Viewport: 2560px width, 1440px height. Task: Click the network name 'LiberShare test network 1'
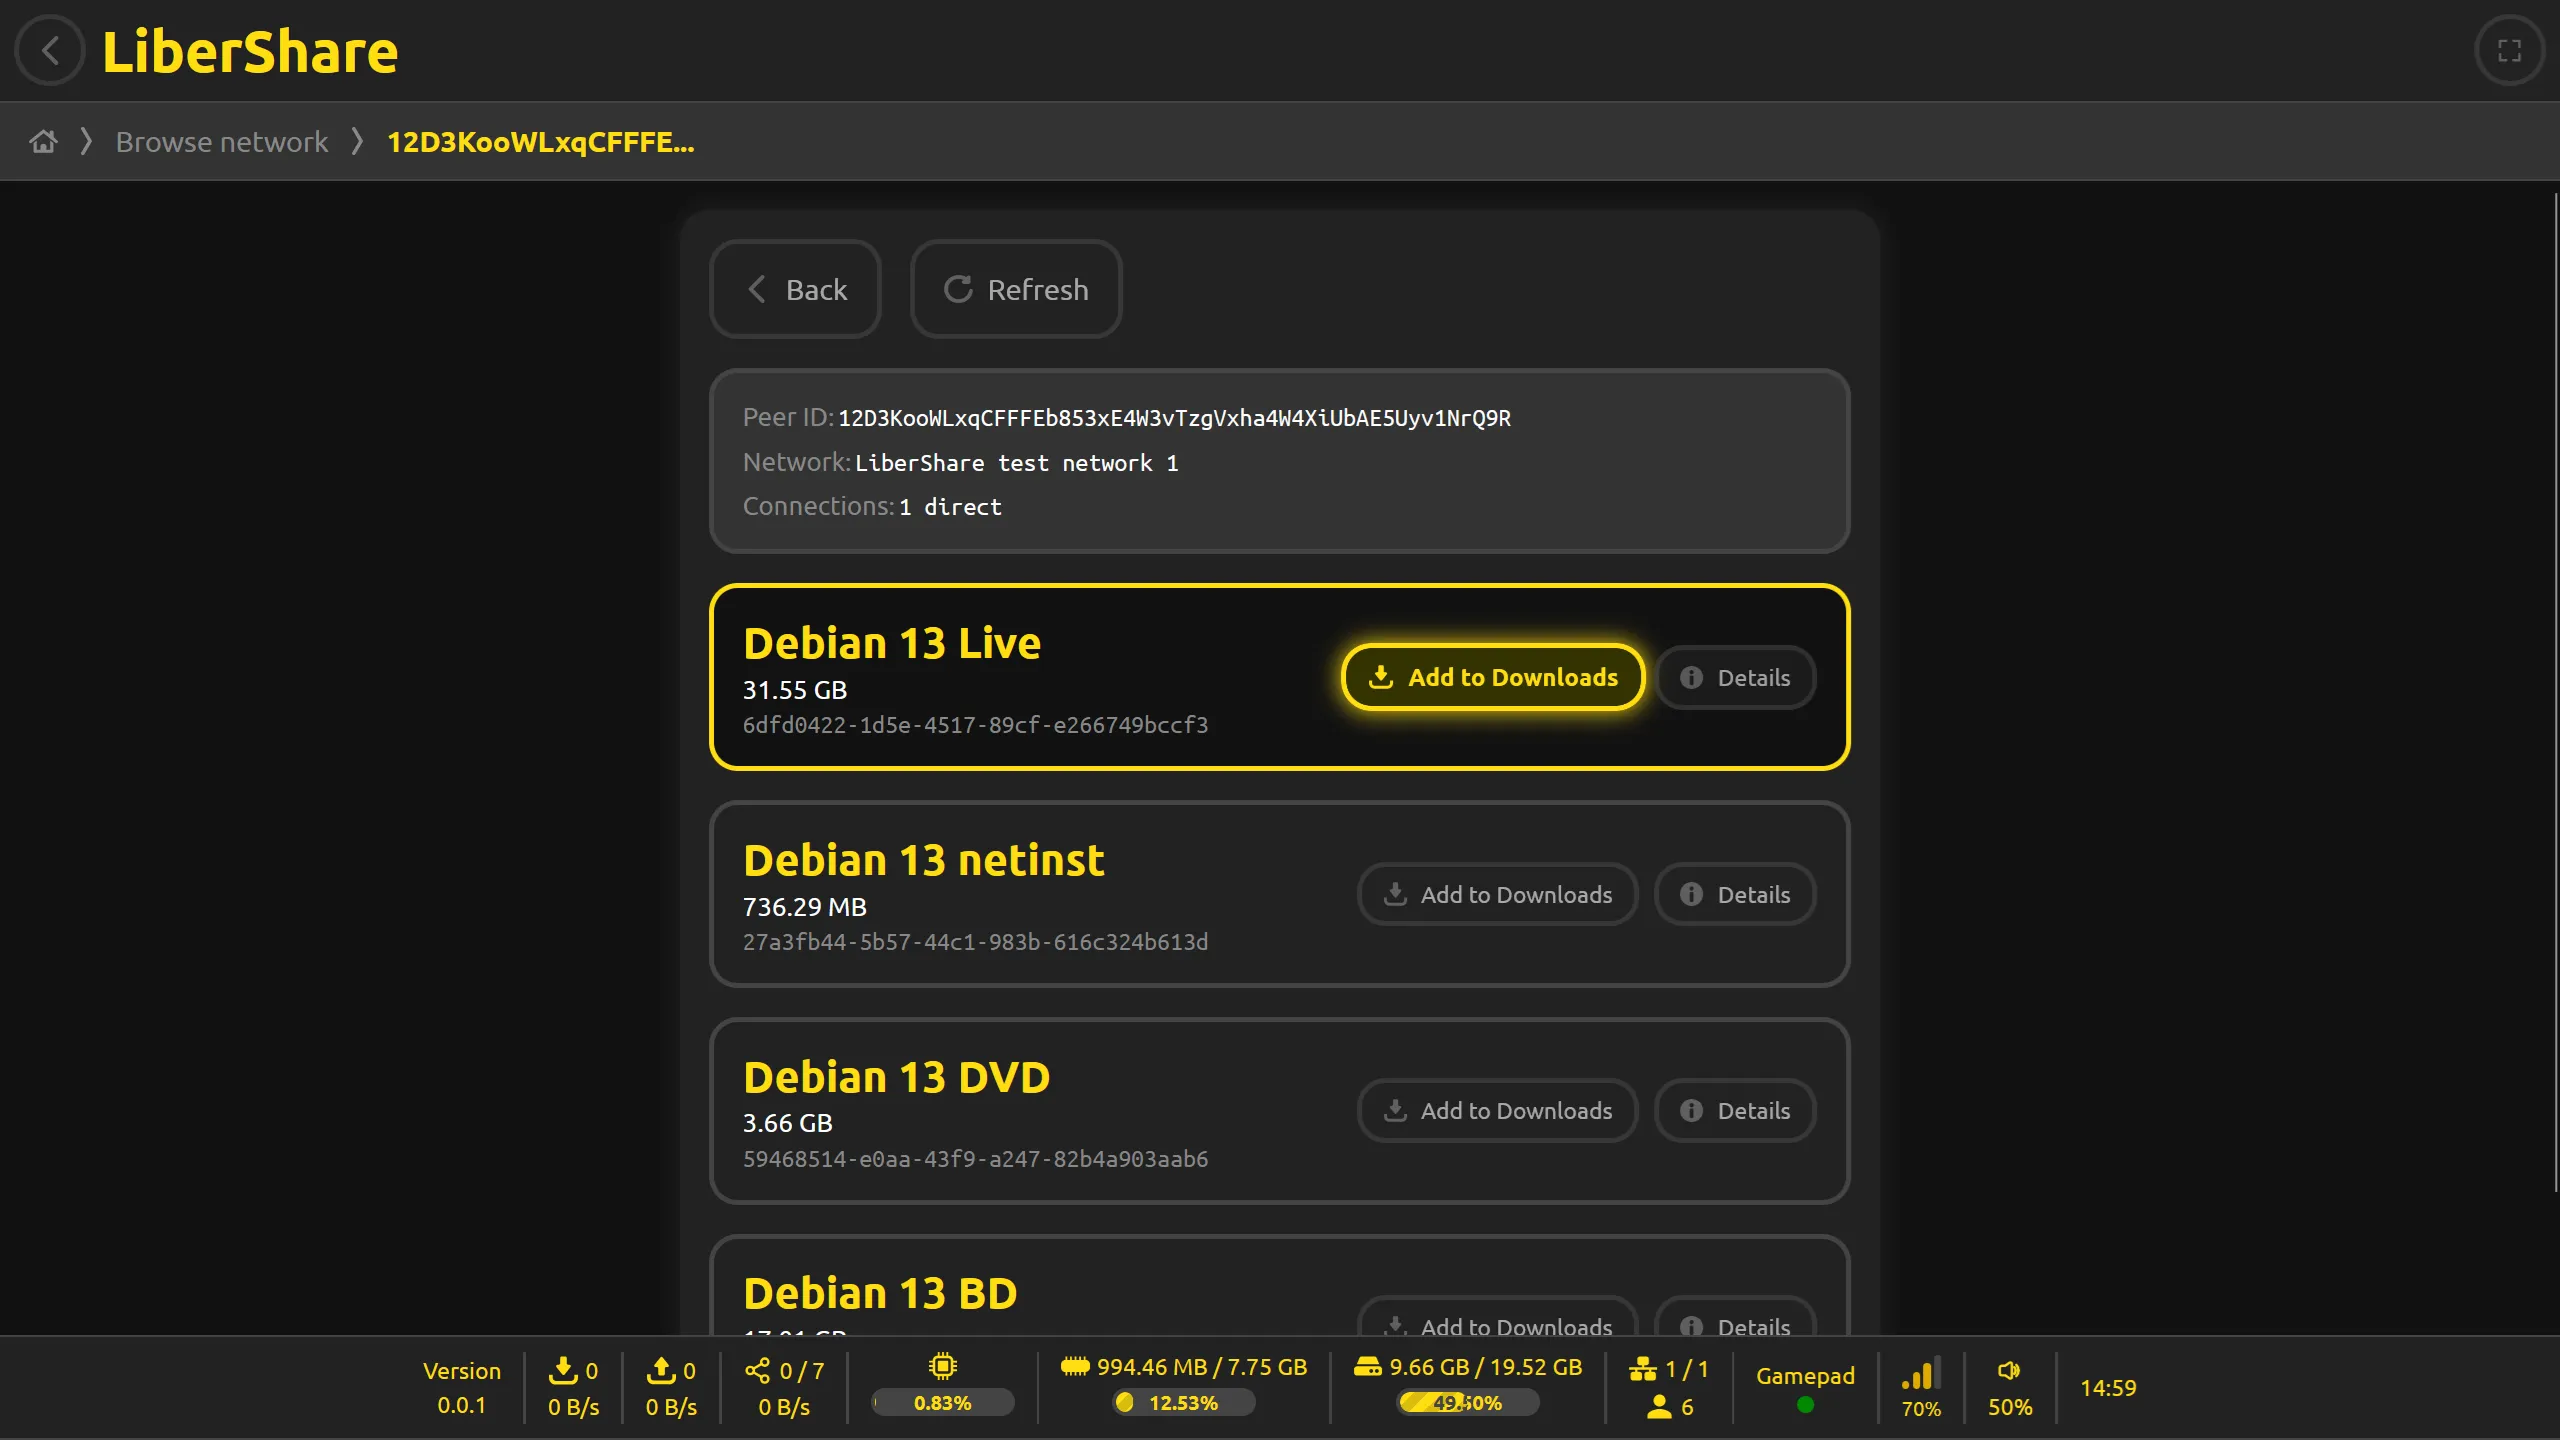click(1016, 463)
